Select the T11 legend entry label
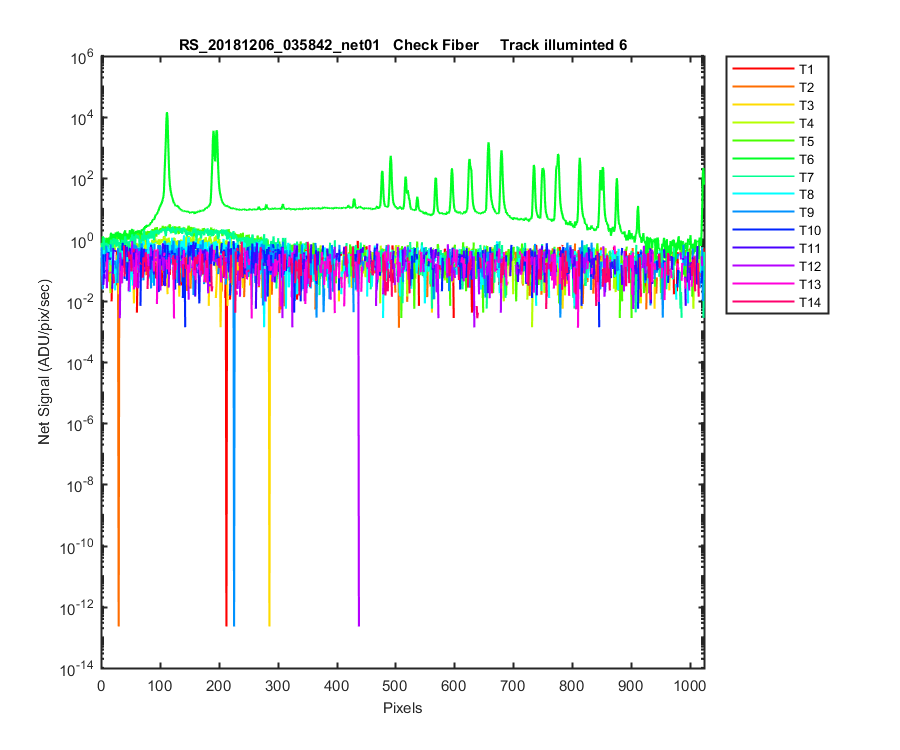Viewport: 900px width, 750px height. pos(810,248)
